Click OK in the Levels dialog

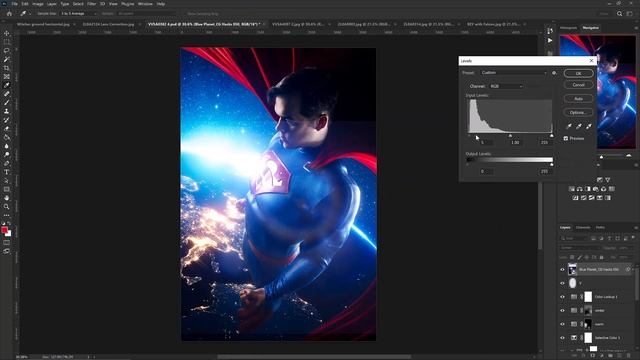(578, 73)
